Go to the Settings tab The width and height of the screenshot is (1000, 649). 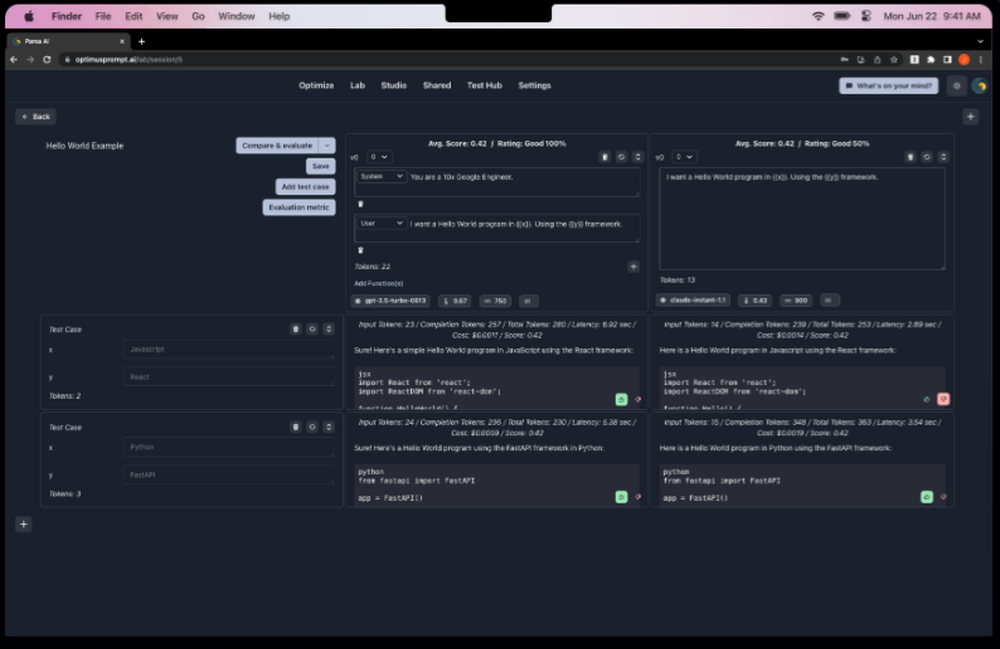click(534, 85)
